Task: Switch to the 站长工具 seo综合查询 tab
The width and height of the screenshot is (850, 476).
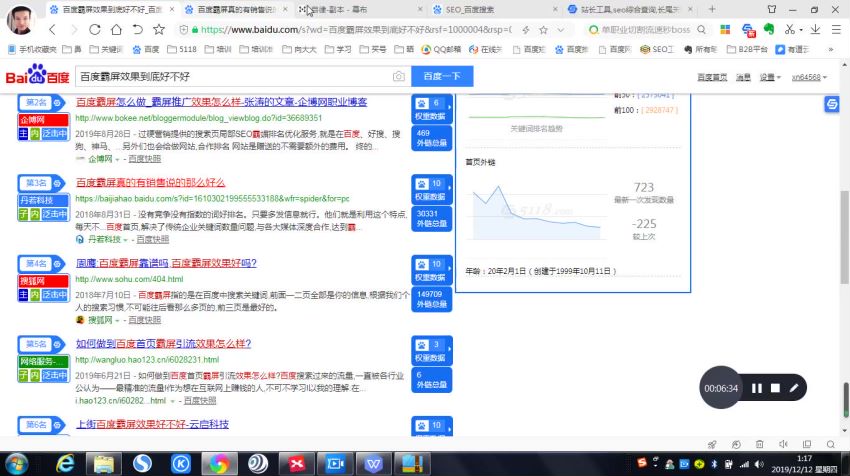Action: pyautogui.click(x=630, y=9)
